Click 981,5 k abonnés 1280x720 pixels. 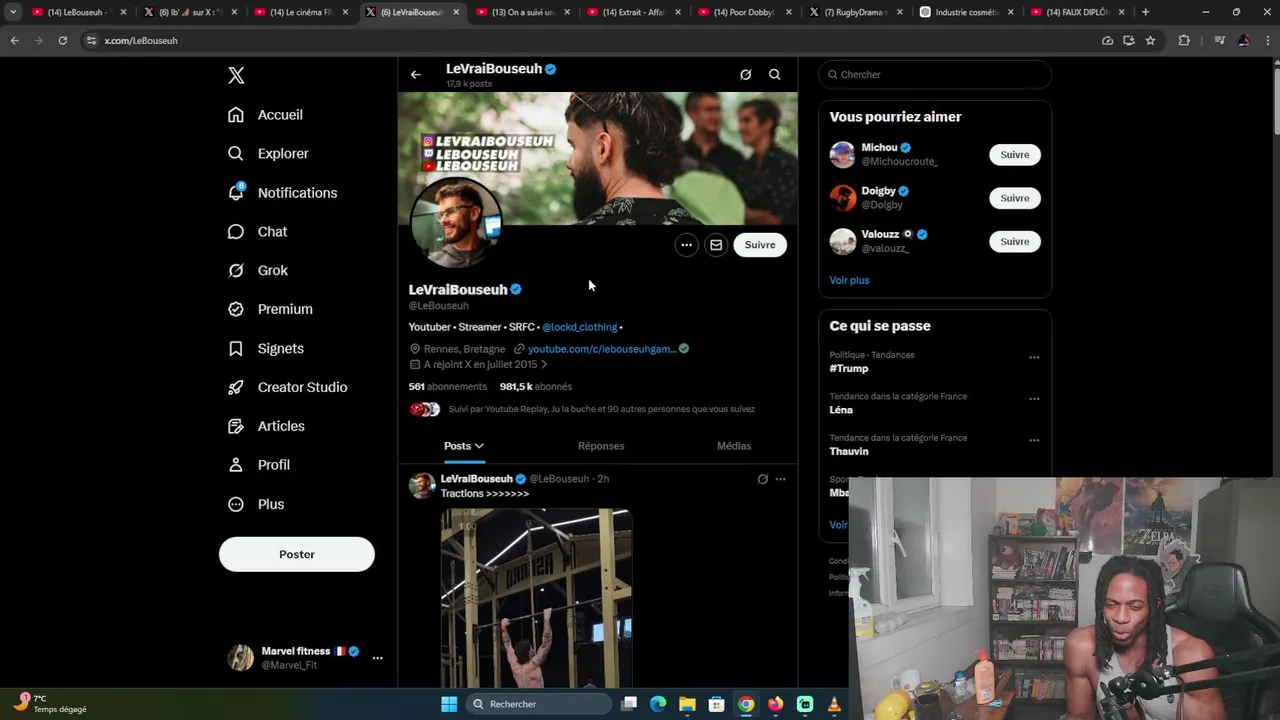click(x=536, y=387)
